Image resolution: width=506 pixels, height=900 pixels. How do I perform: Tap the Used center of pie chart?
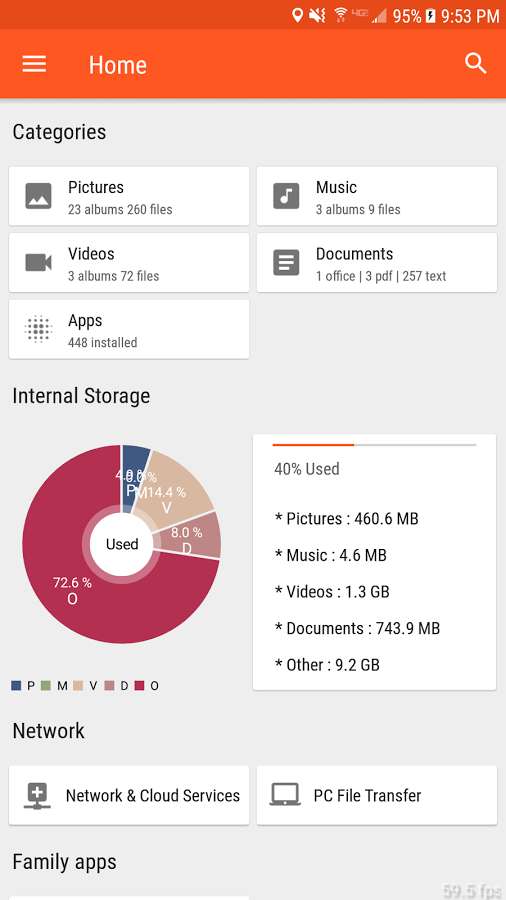click(x=122, y=544)
